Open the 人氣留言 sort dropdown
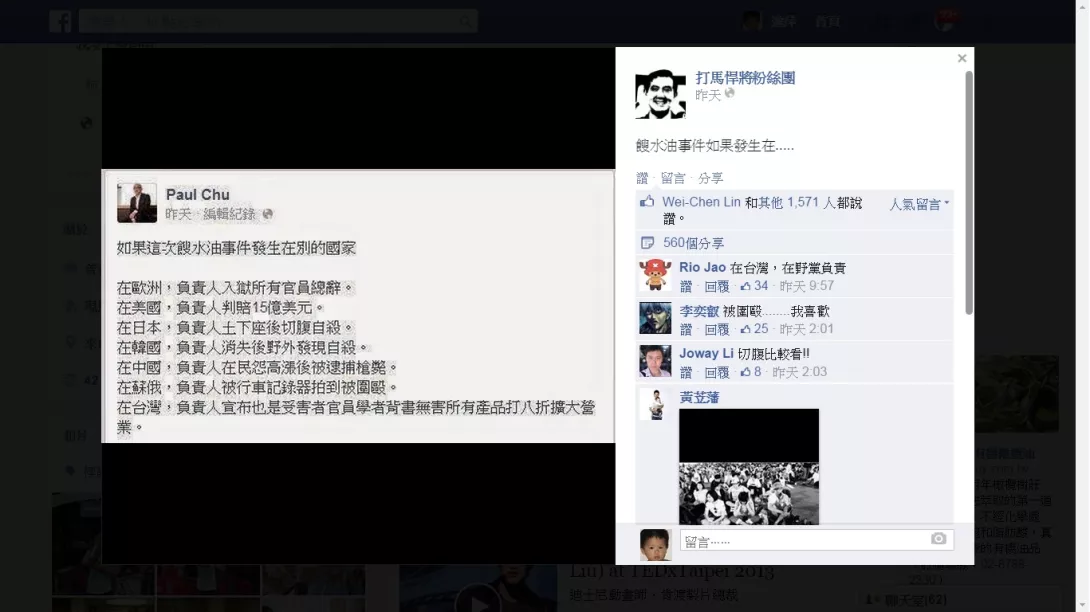The width and height of the screenshot is (1090, 612). (x=919, y=204)
